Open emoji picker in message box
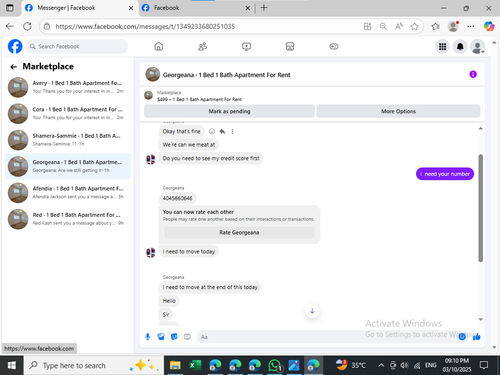Screen dimensions: 500x375 coord(462,337)
